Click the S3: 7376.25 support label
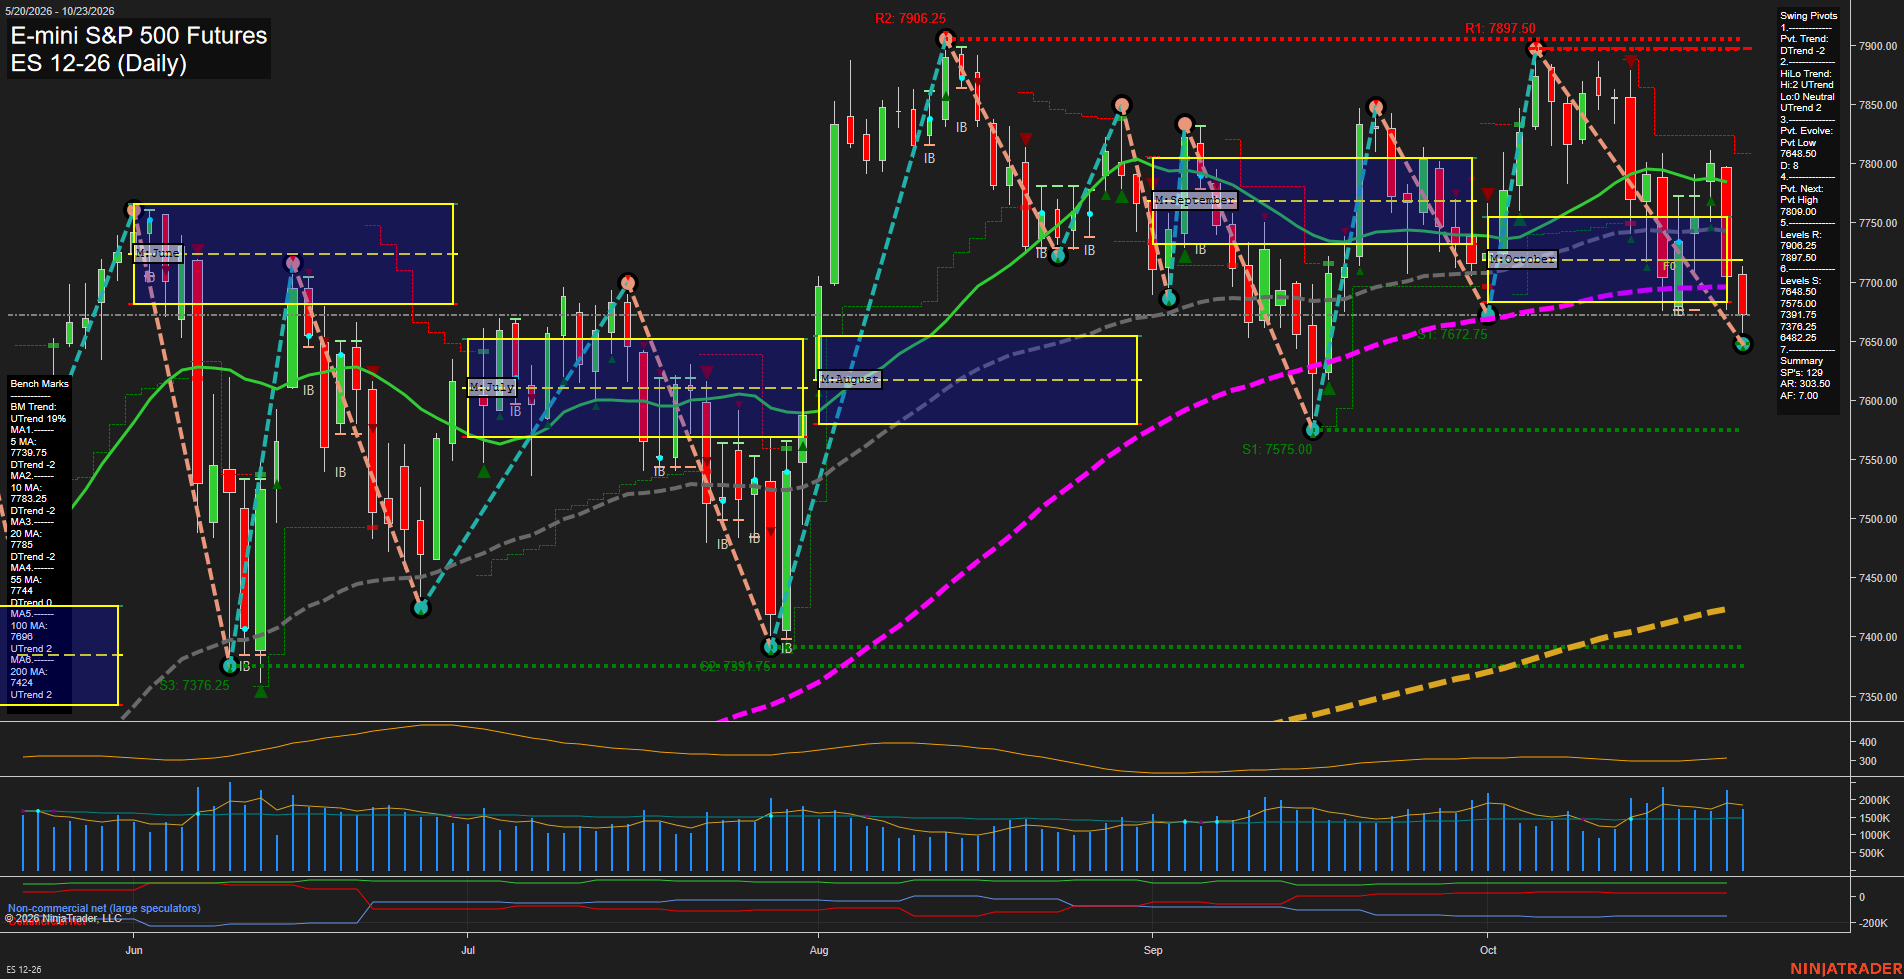 pyautogui.click(x=194, y=685)
